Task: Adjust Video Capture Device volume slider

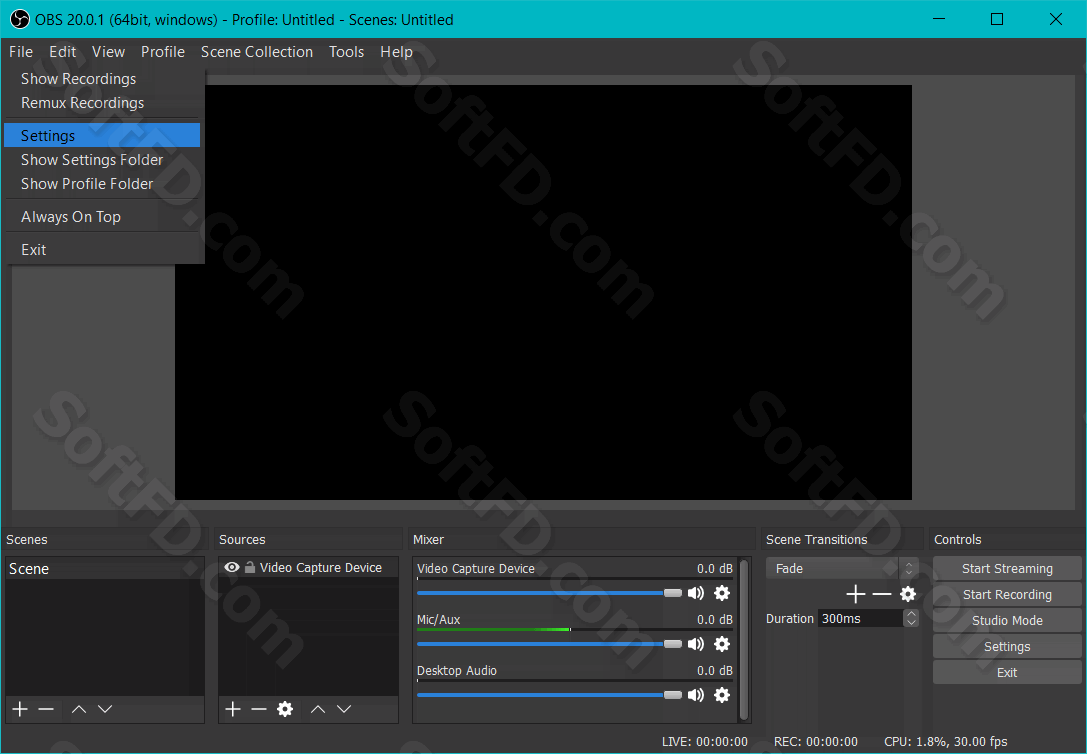Action: (x=549, y=593)
